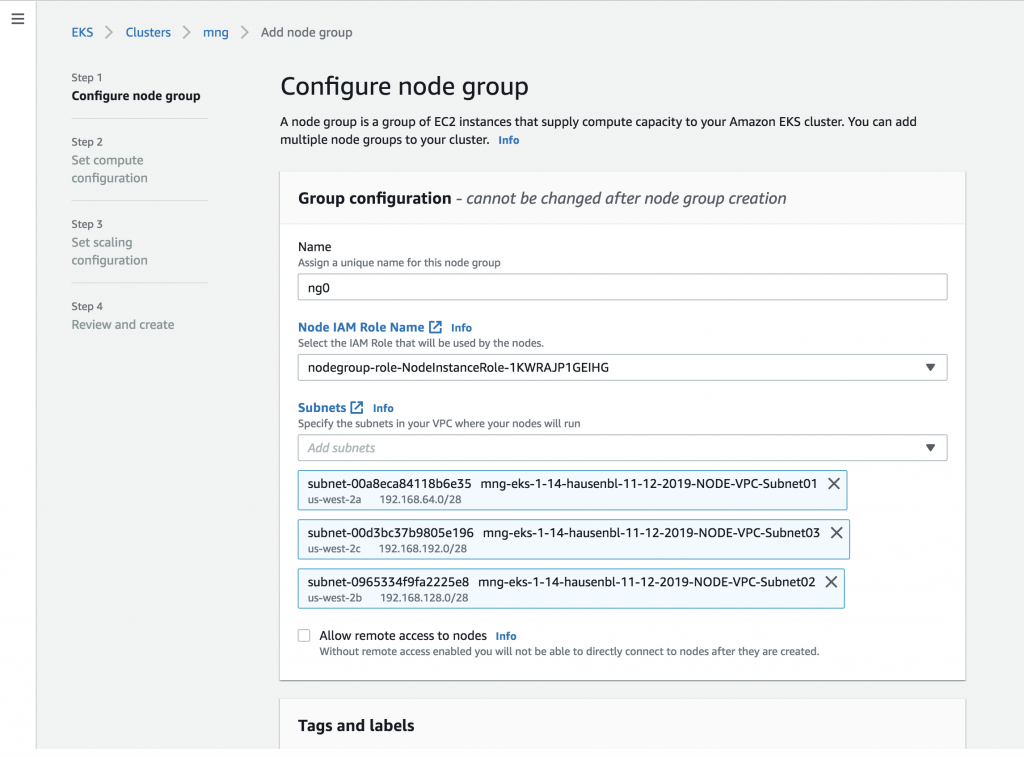The height and width of the screenshot is (757, 1024).
Task: Go to EKS breadcrumb
Action: click(82, 32)
